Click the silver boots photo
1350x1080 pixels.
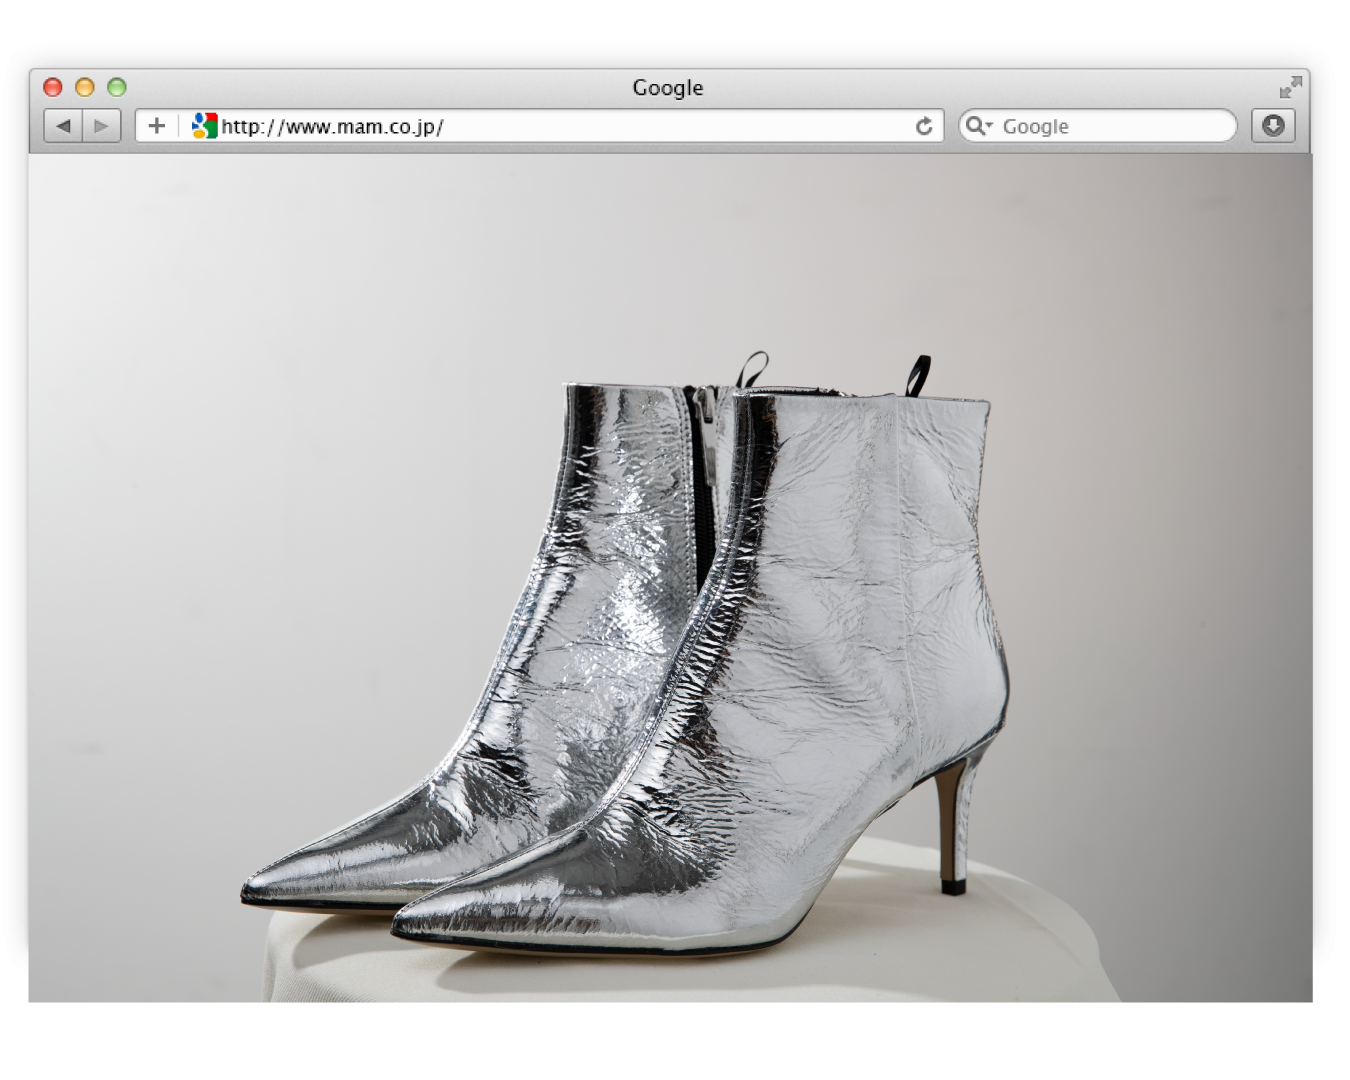point(670,578)
